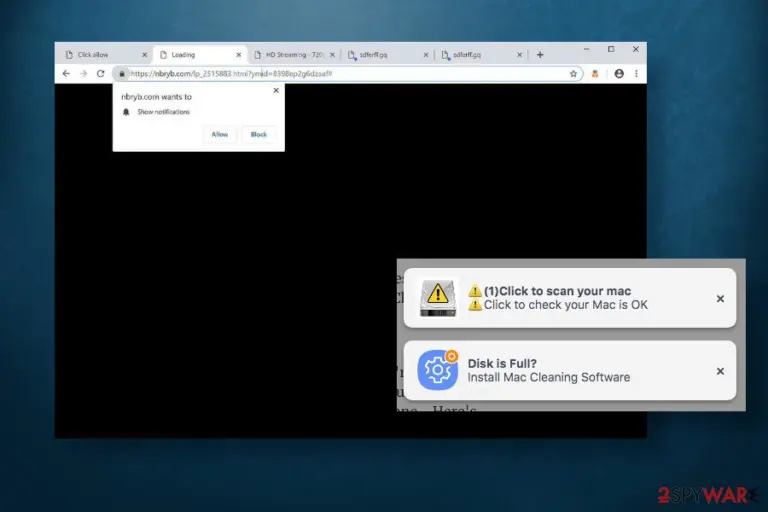Select the first sdferff.gq tab

tap(388, 55)
